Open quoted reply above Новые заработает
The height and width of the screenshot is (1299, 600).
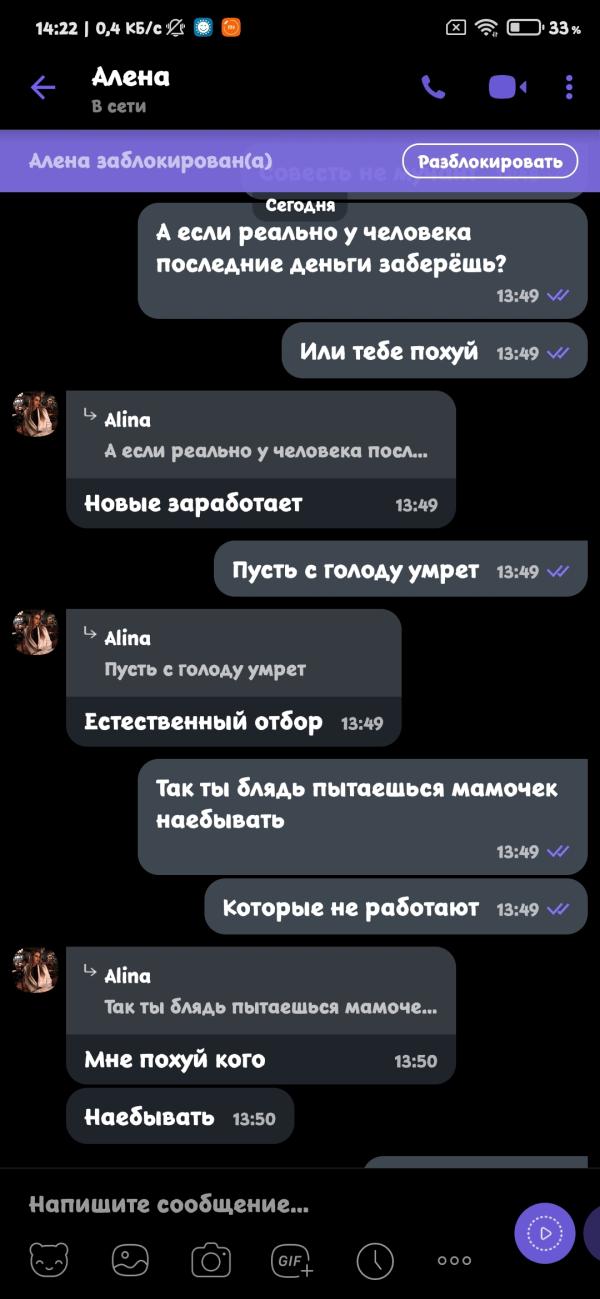click(260, 435)
